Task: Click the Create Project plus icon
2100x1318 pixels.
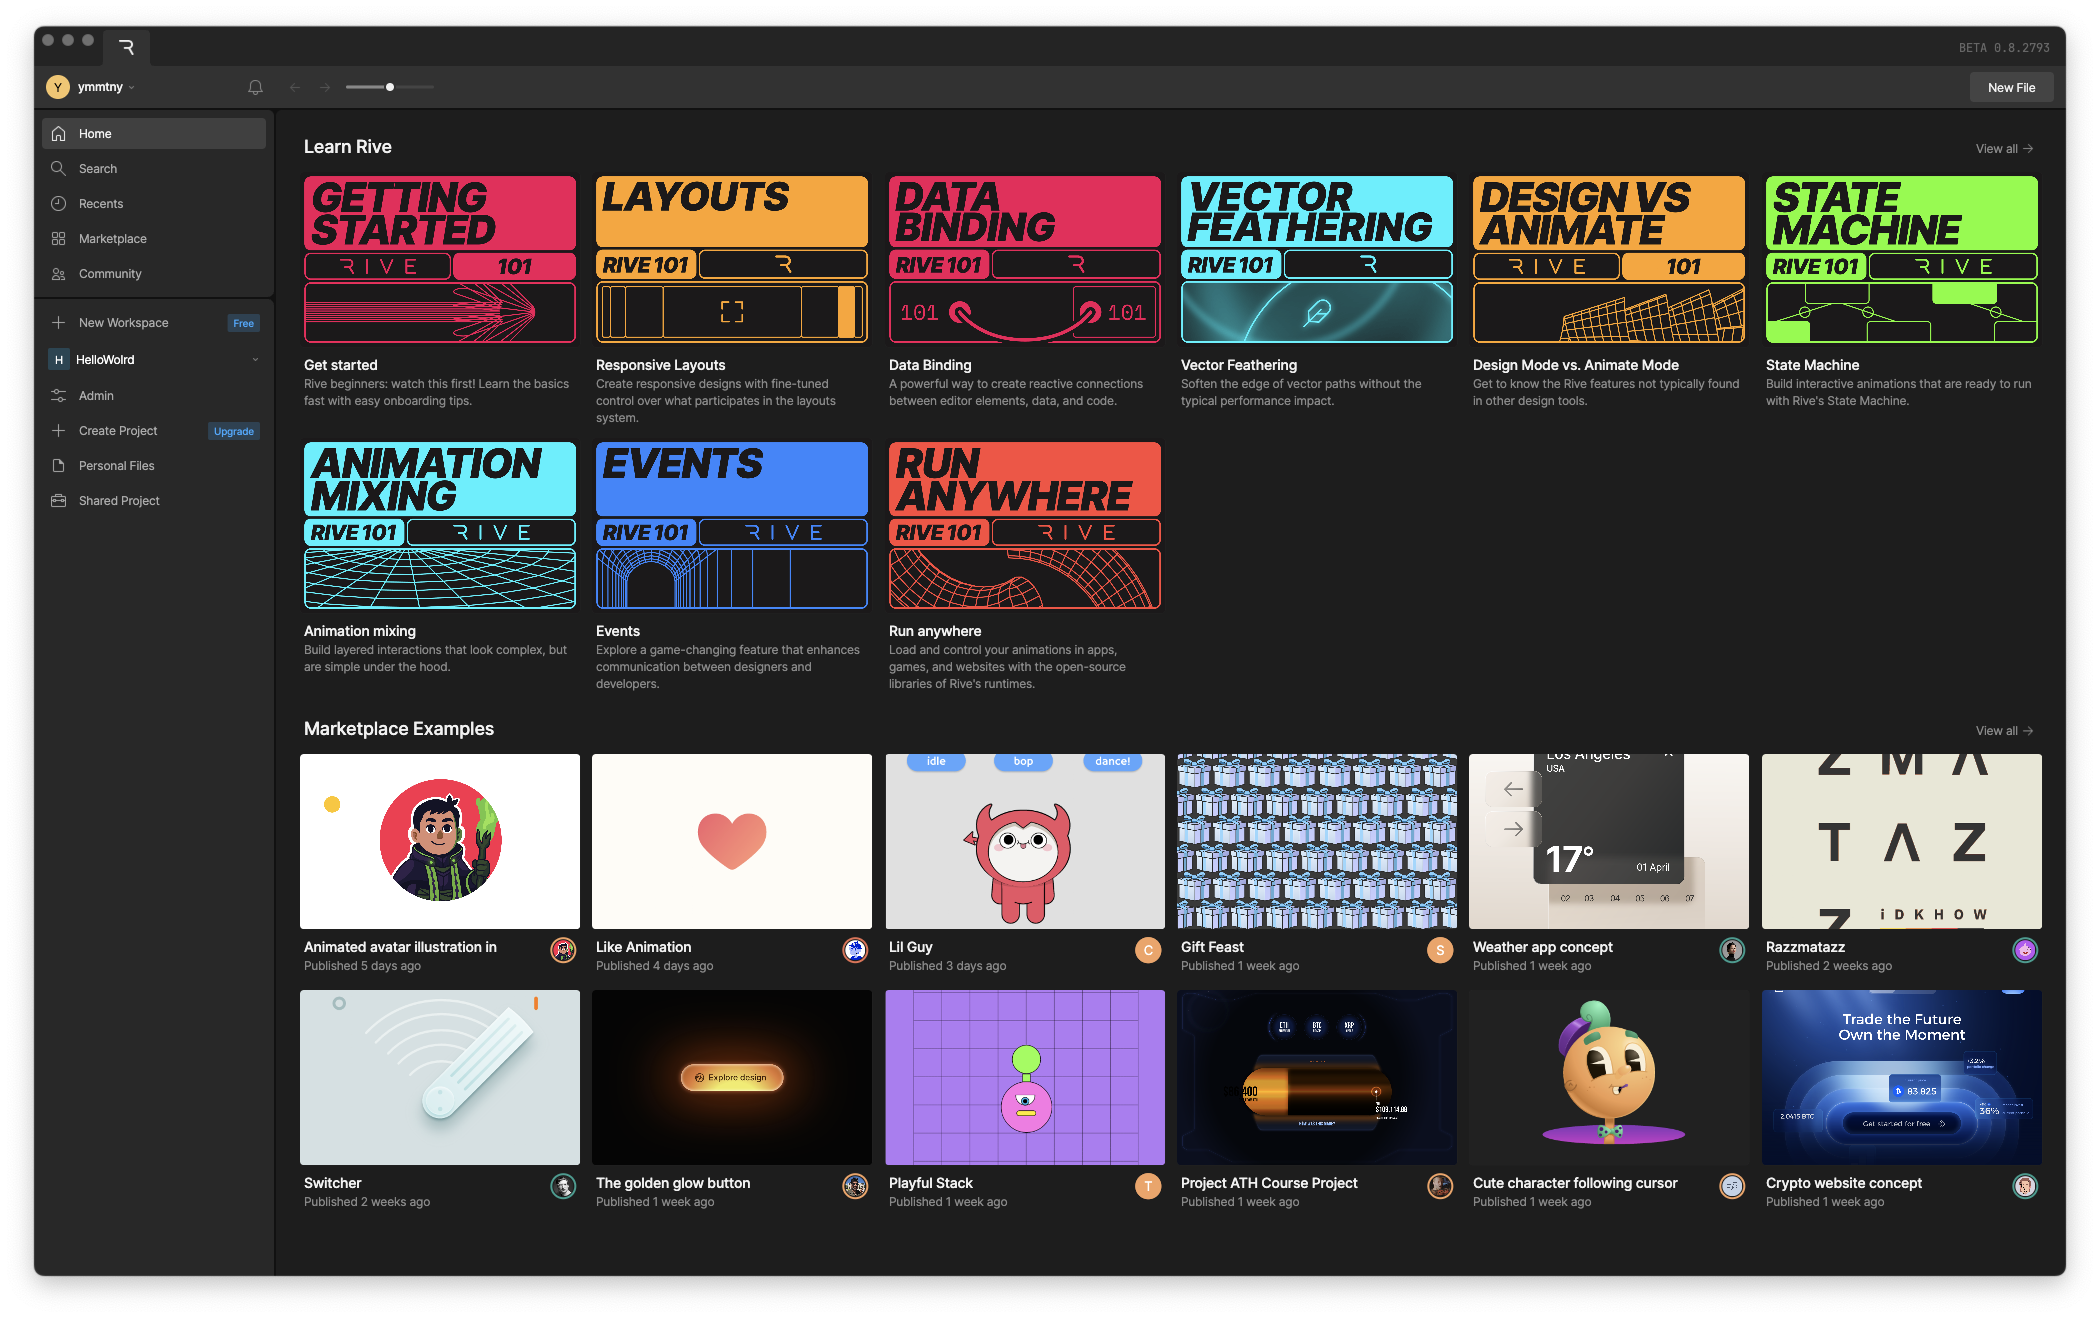Action: click(59, 430)
